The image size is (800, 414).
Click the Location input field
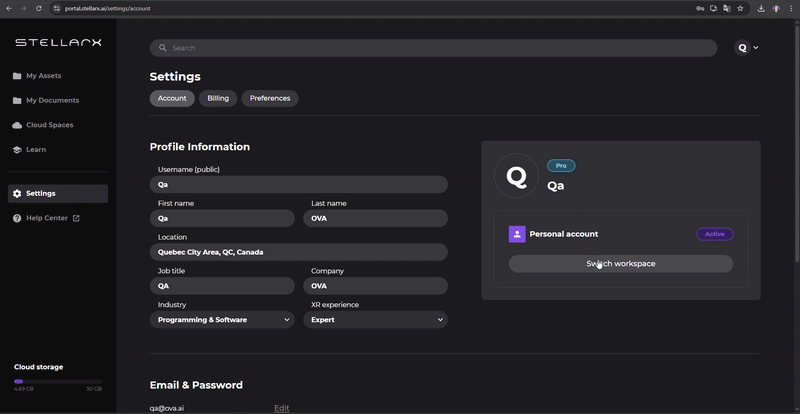point(298,252)
